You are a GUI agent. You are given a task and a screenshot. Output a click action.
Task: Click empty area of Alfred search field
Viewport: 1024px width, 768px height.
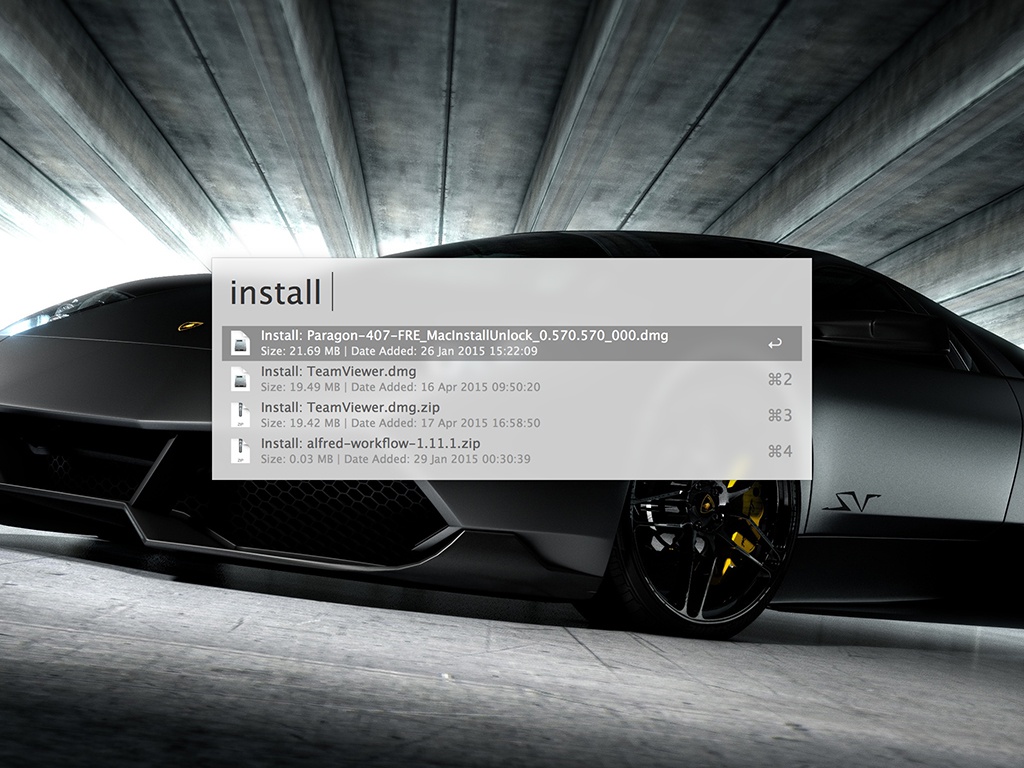click(570, 293)
